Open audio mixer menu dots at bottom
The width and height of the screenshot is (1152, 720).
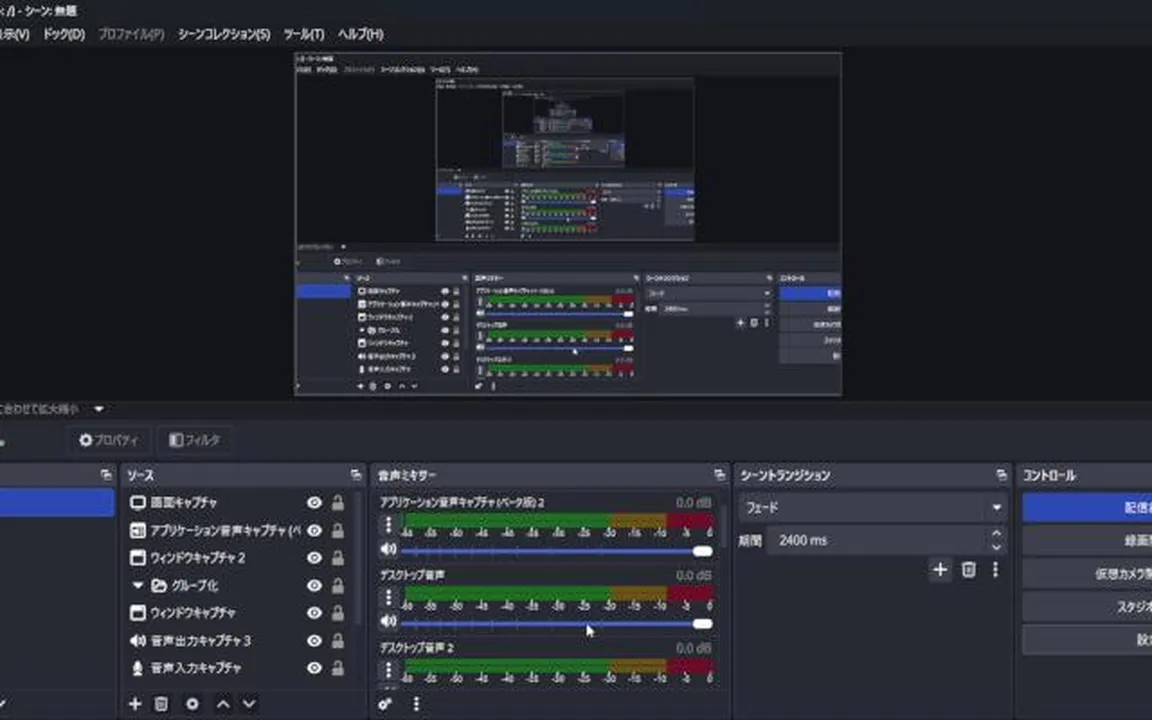click(x=416, y=704)
